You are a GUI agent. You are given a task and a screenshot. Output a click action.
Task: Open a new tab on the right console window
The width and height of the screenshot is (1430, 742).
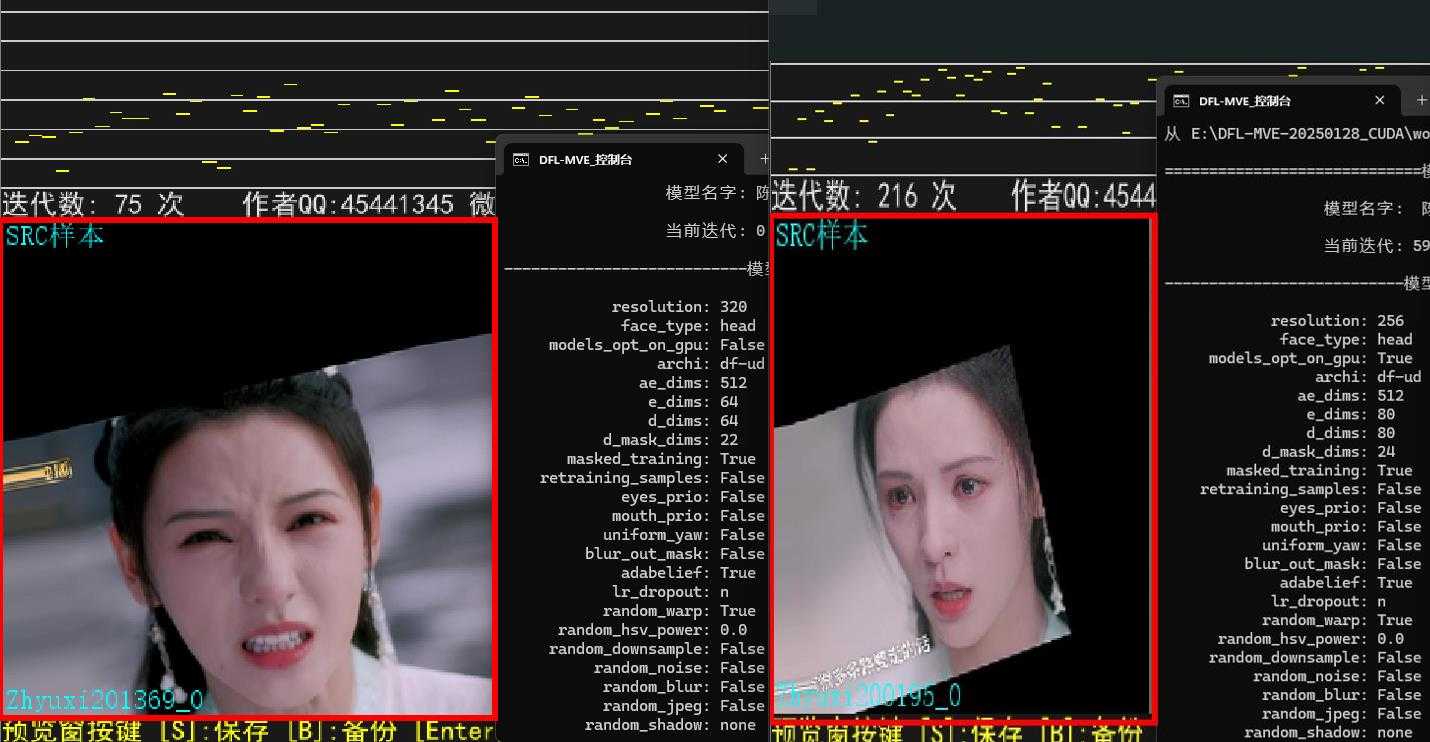[x=1421, y=100]
